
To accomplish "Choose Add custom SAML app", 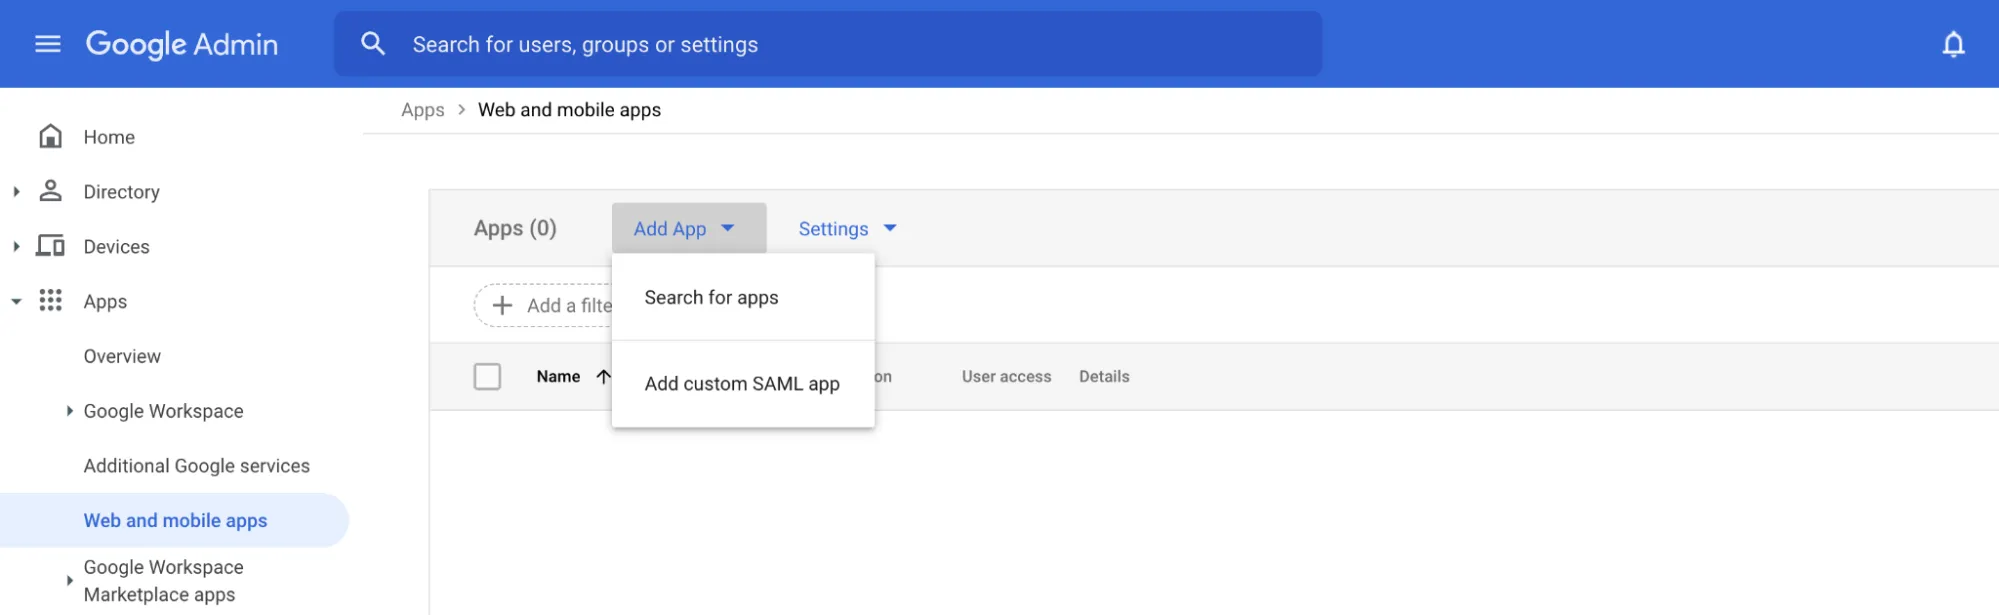I will coord(743,384).
